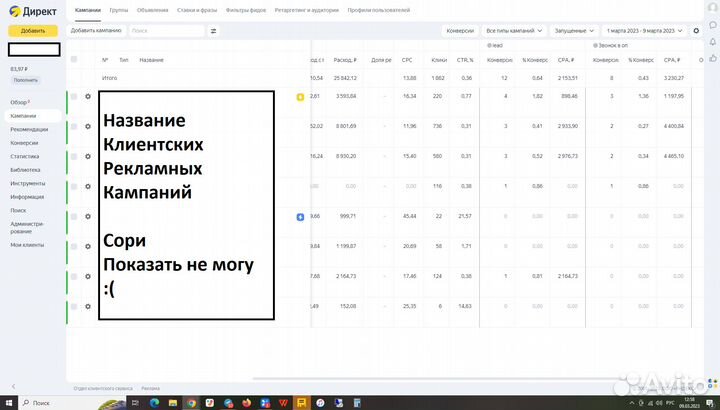Expand the 'Запущенные' status dropdown
The width and height of the screenshot is (720, 410).
tap(574, 31)
